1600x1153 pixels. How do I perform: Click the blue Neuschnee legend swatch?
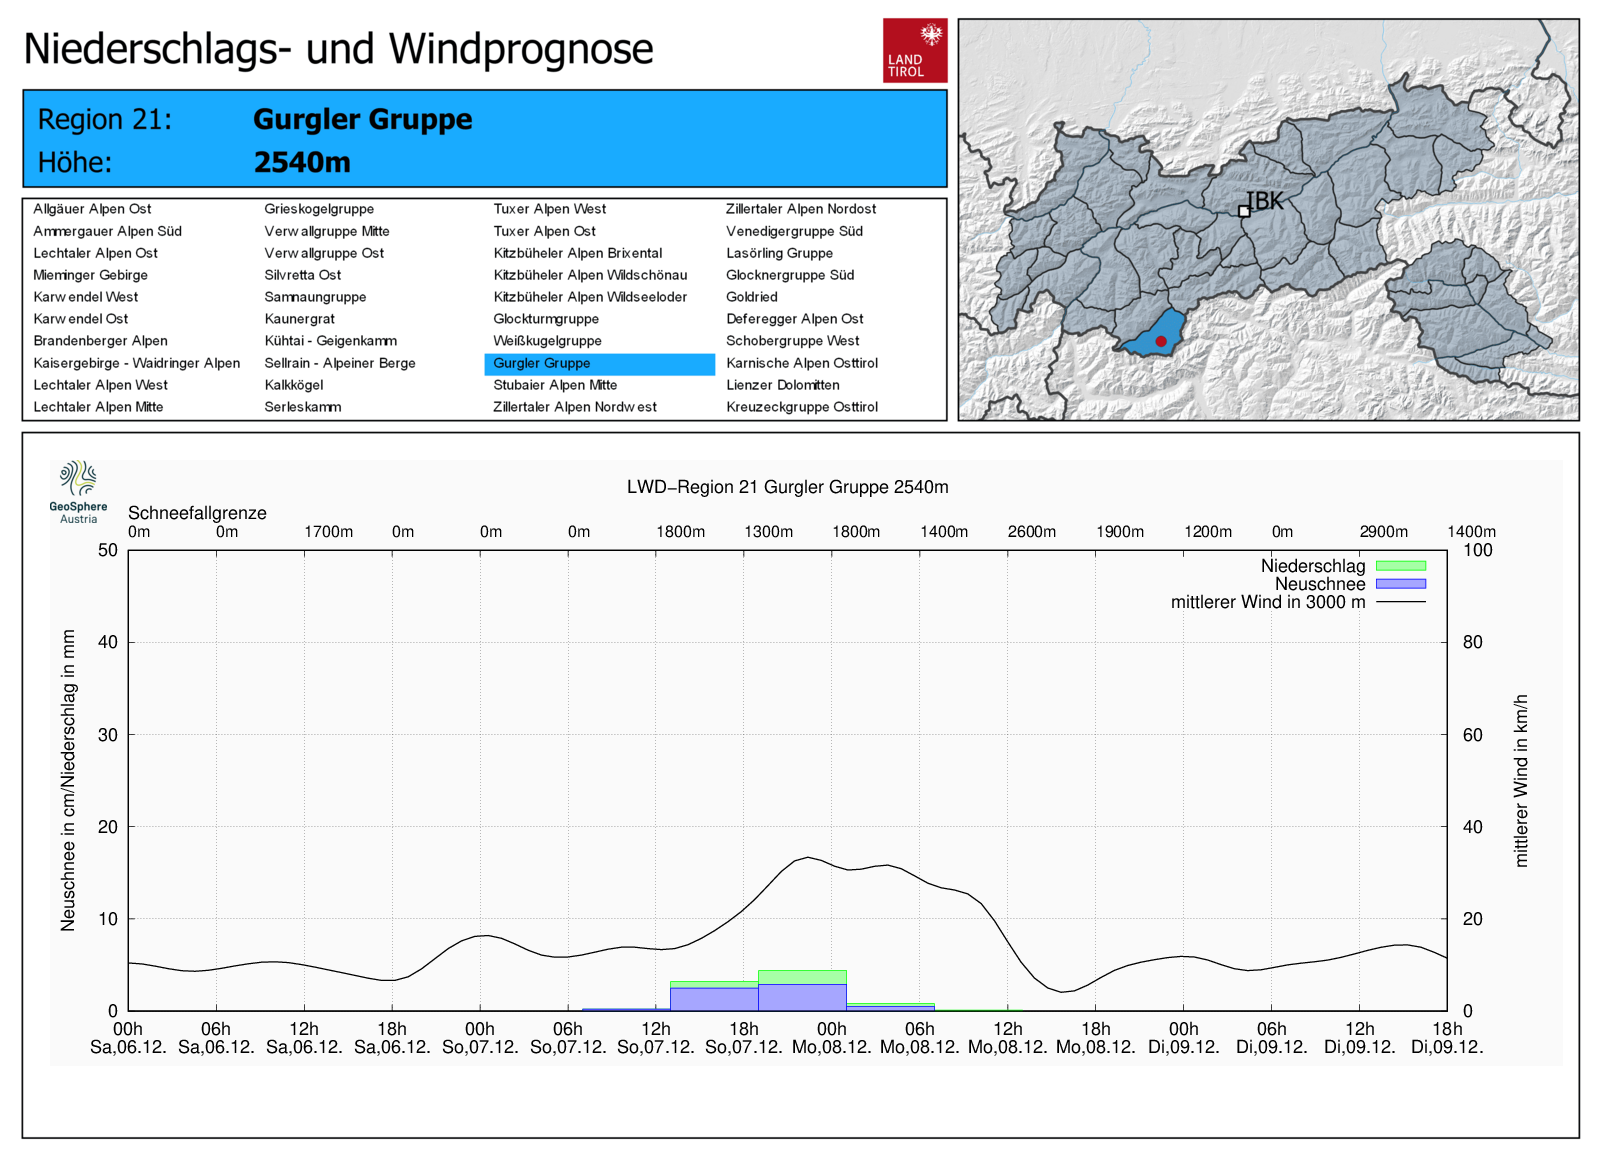click(x=1400, y=584)
